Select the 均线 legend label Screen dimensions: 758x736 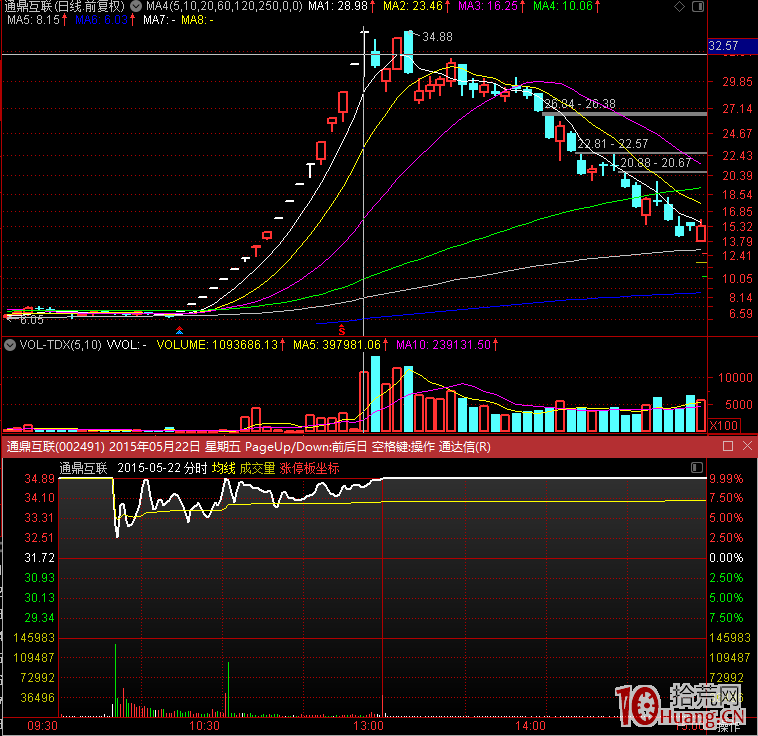point(224,468)
